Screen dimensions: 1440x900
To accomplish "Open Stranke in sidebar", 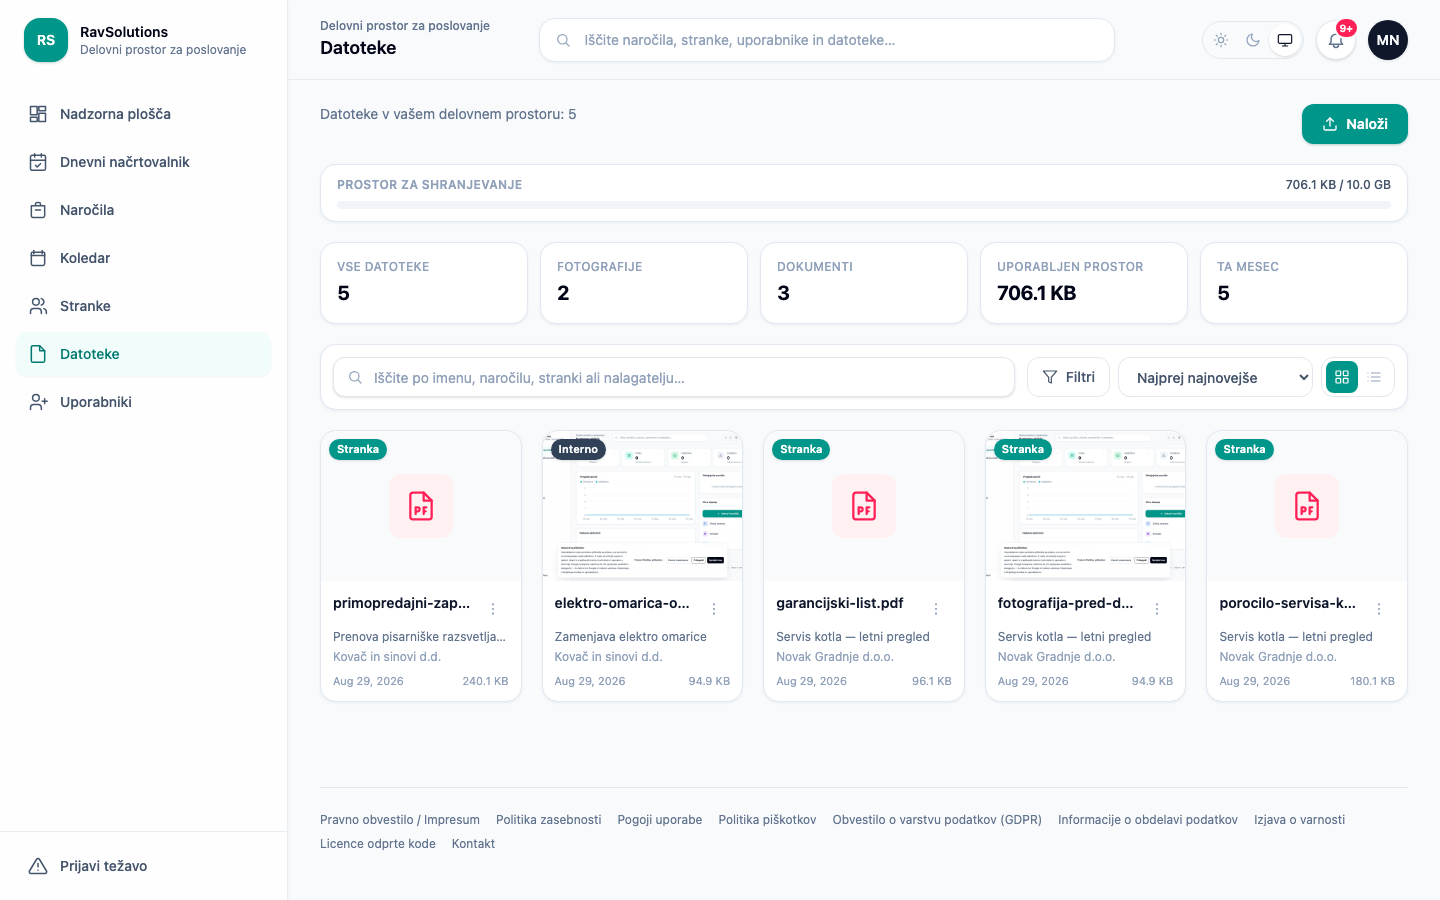I will coord(144,306).
